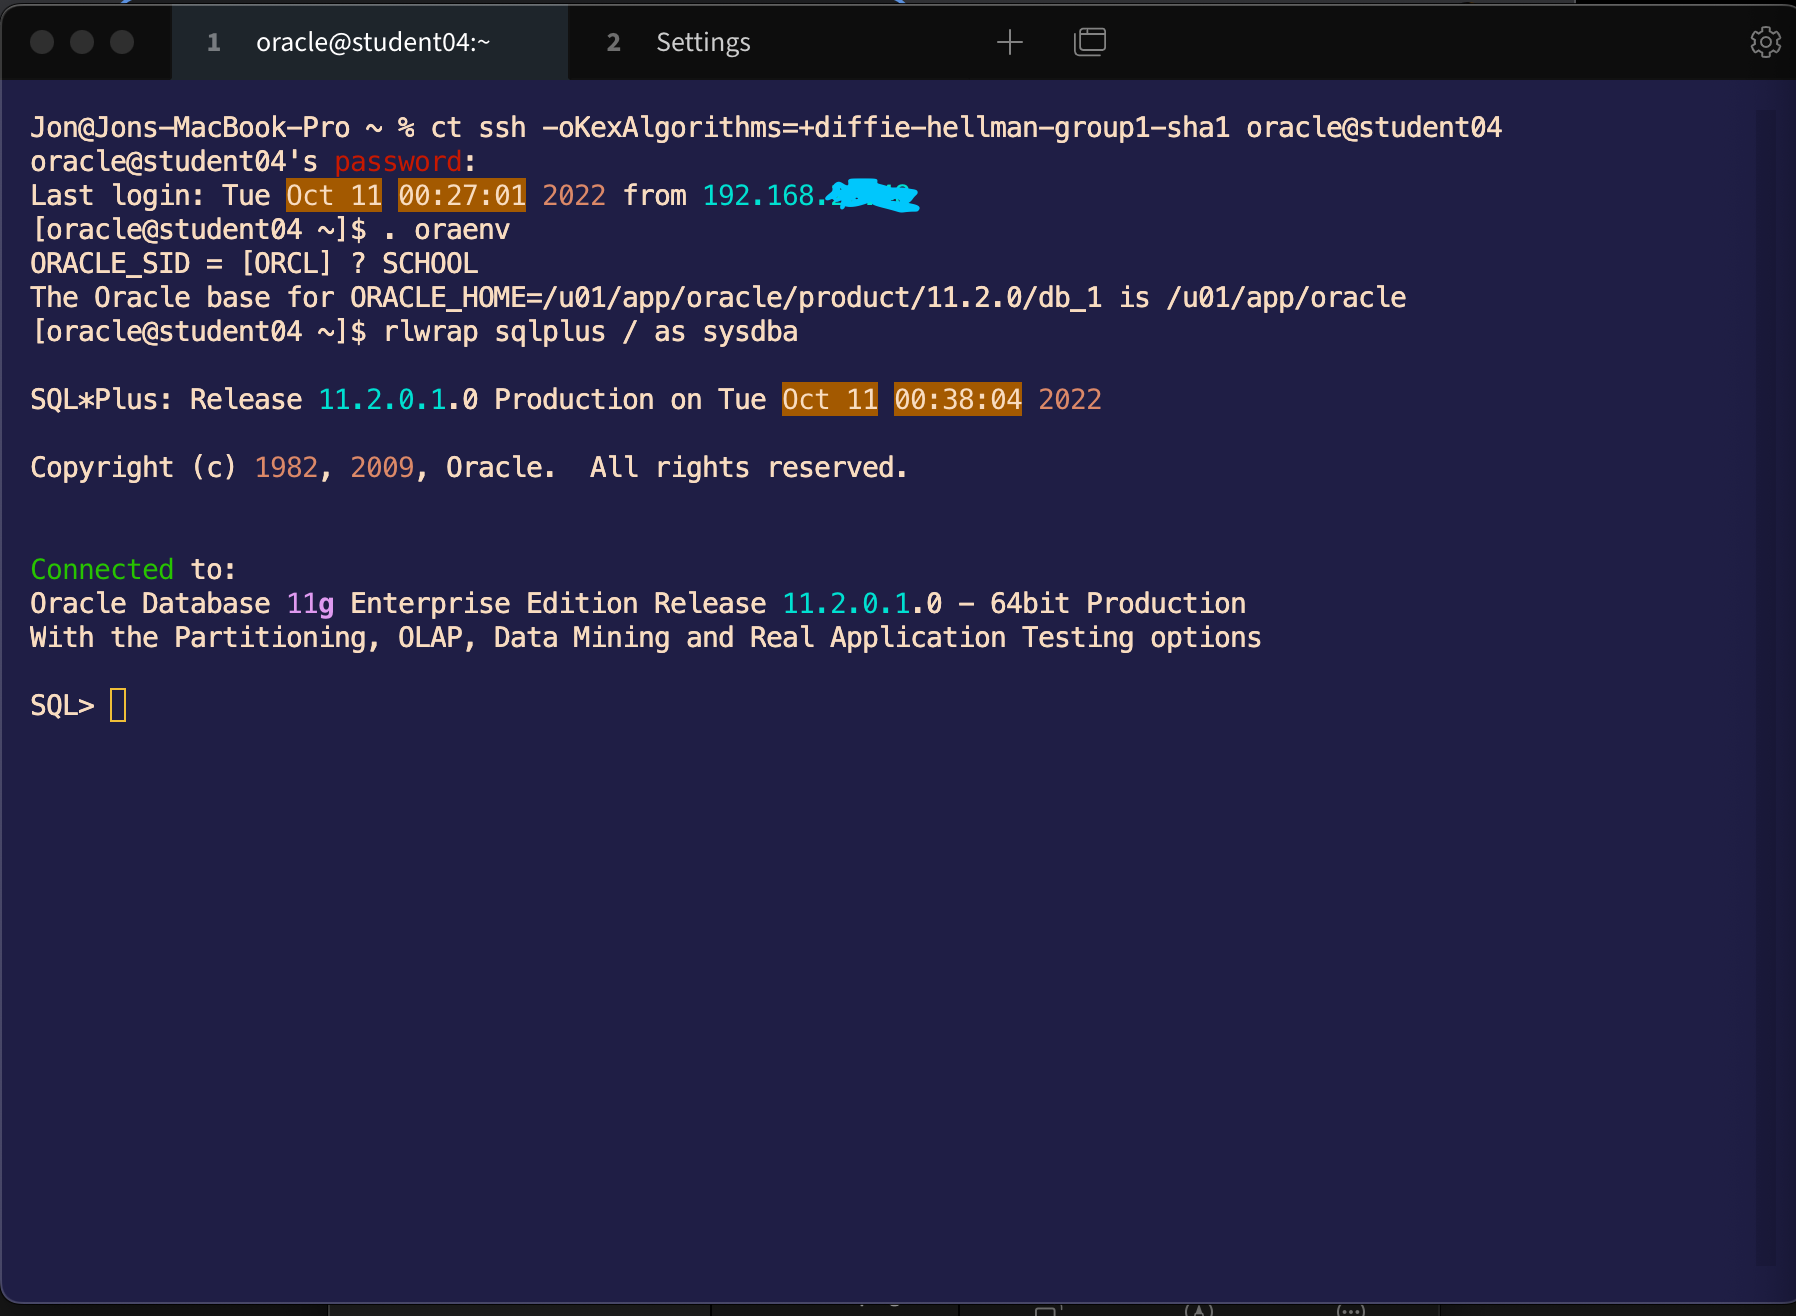The image size is (1796, 1316).
Task: Click 'SQL*Plus: Release' text
Action: 166,399
